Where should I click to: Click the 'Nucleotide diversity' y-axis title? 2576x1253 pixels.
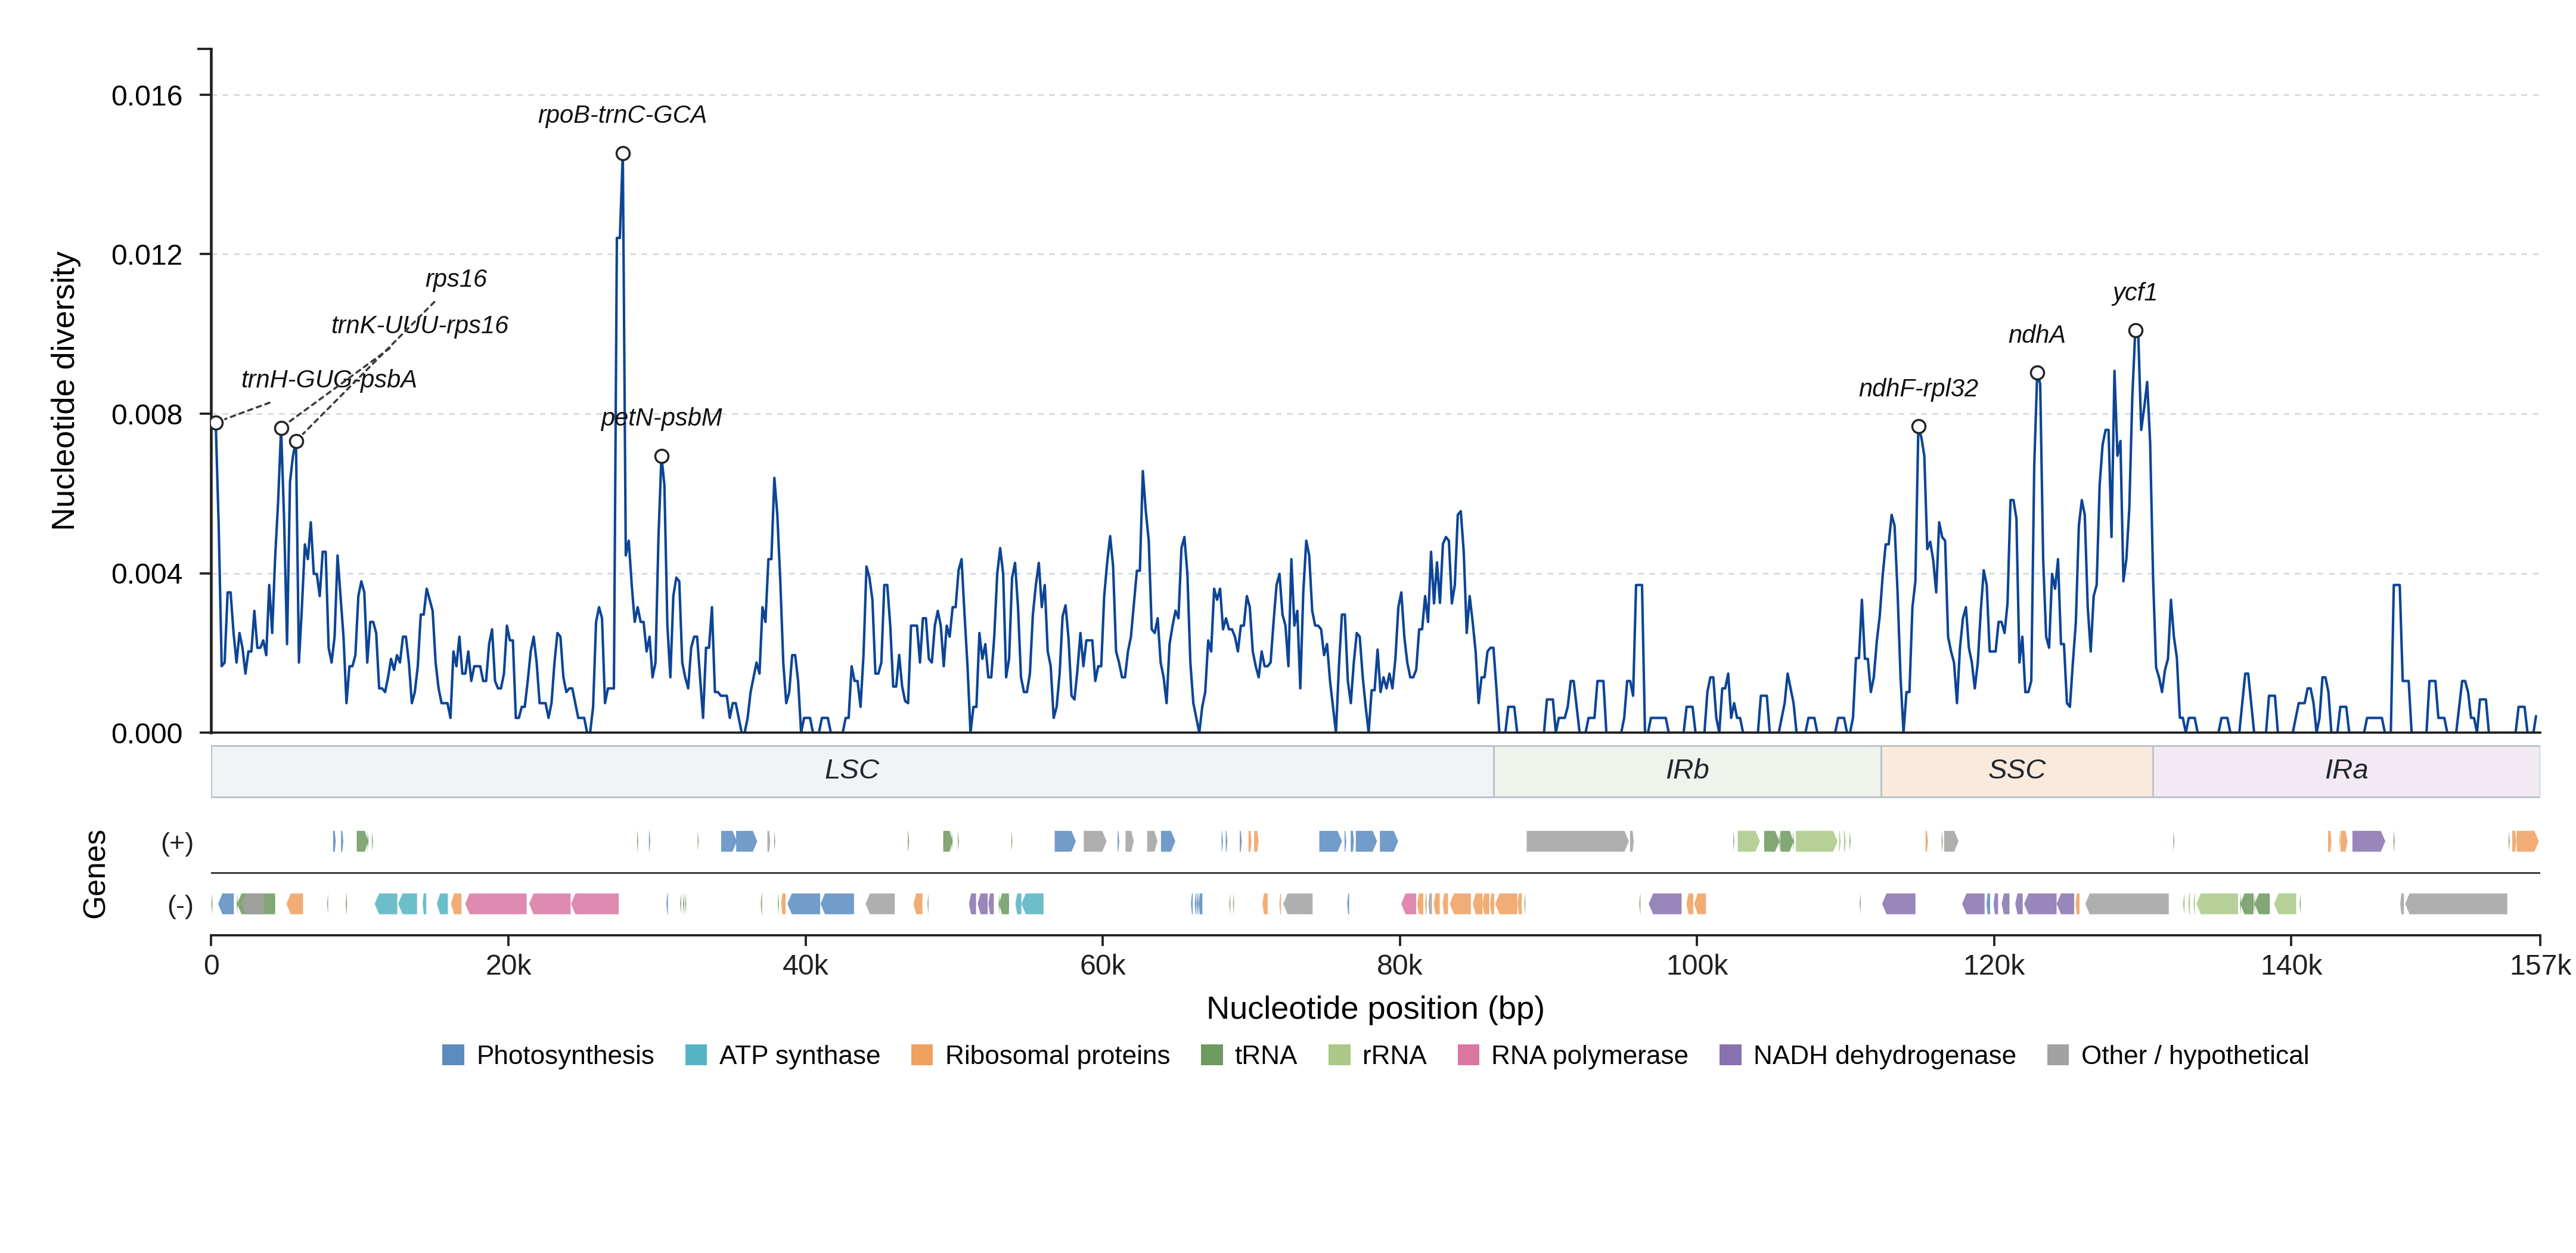pos(63,391)
